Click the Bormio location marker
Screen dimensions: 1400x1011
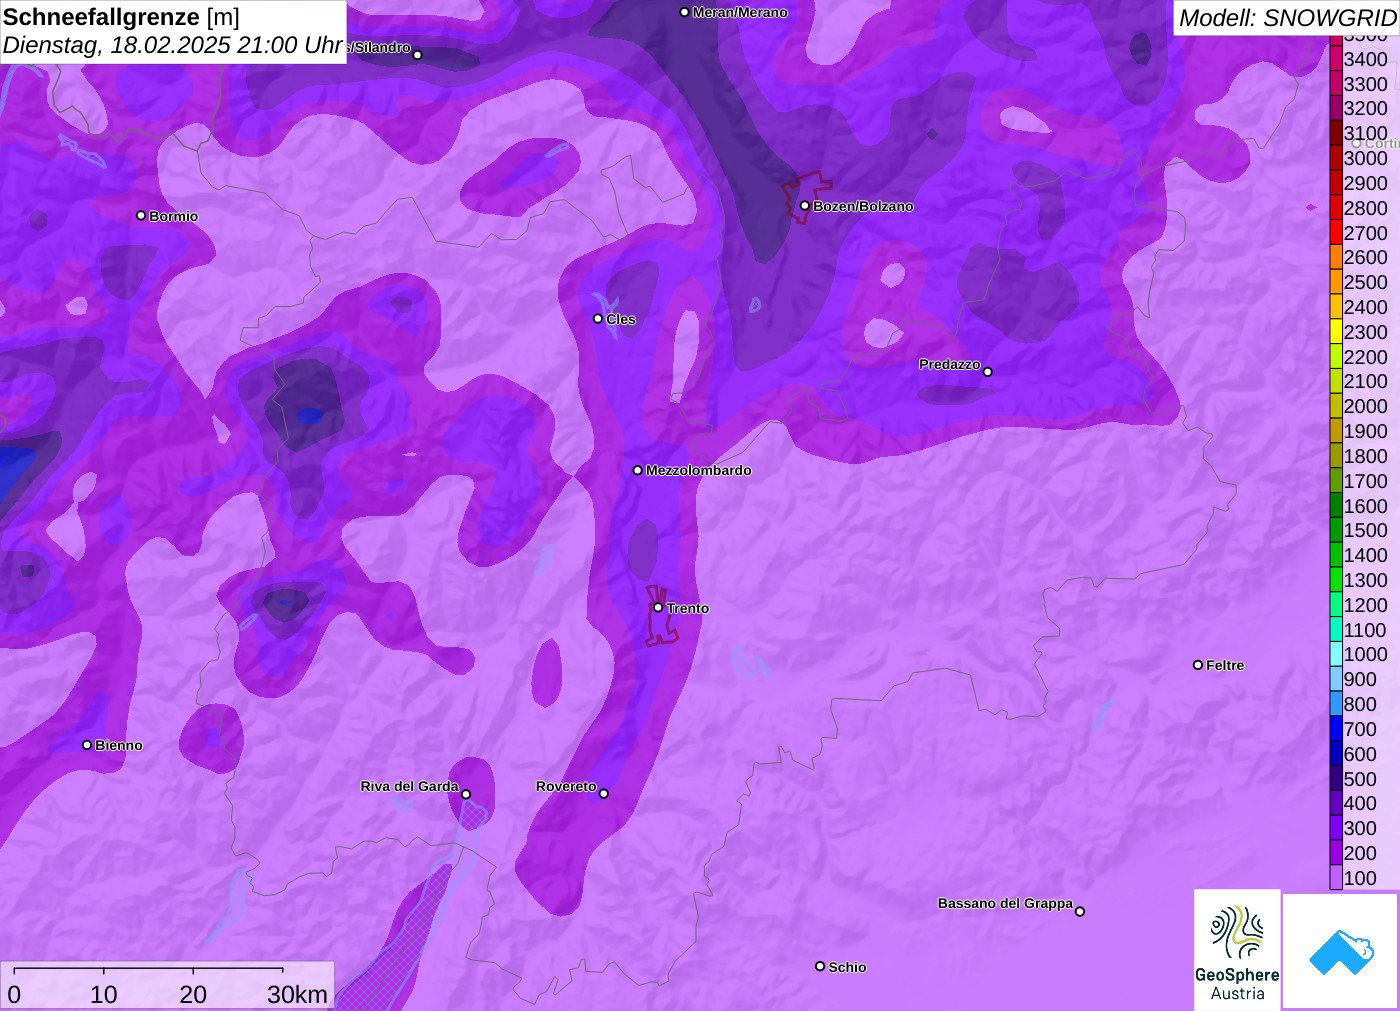(141, 216)
